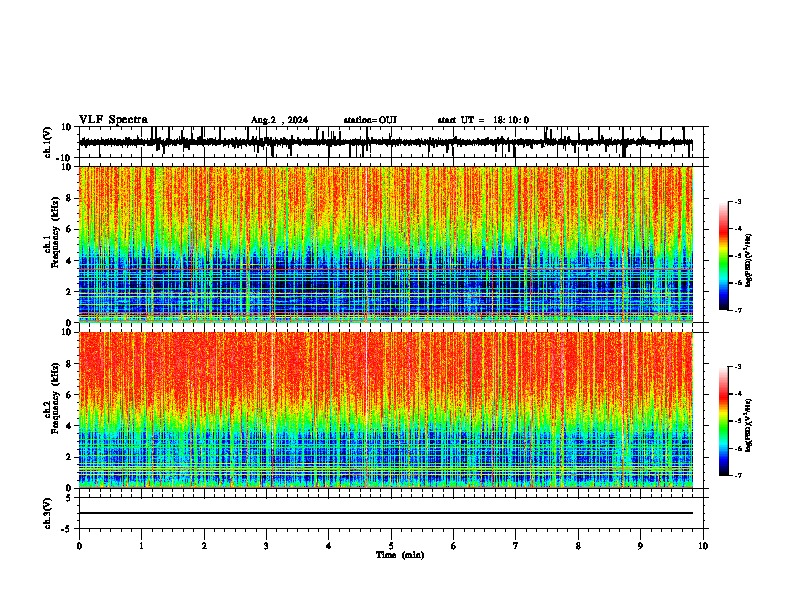Select the "start UT = 18:10:0" text
792x612 pixels.
(483, 120)
